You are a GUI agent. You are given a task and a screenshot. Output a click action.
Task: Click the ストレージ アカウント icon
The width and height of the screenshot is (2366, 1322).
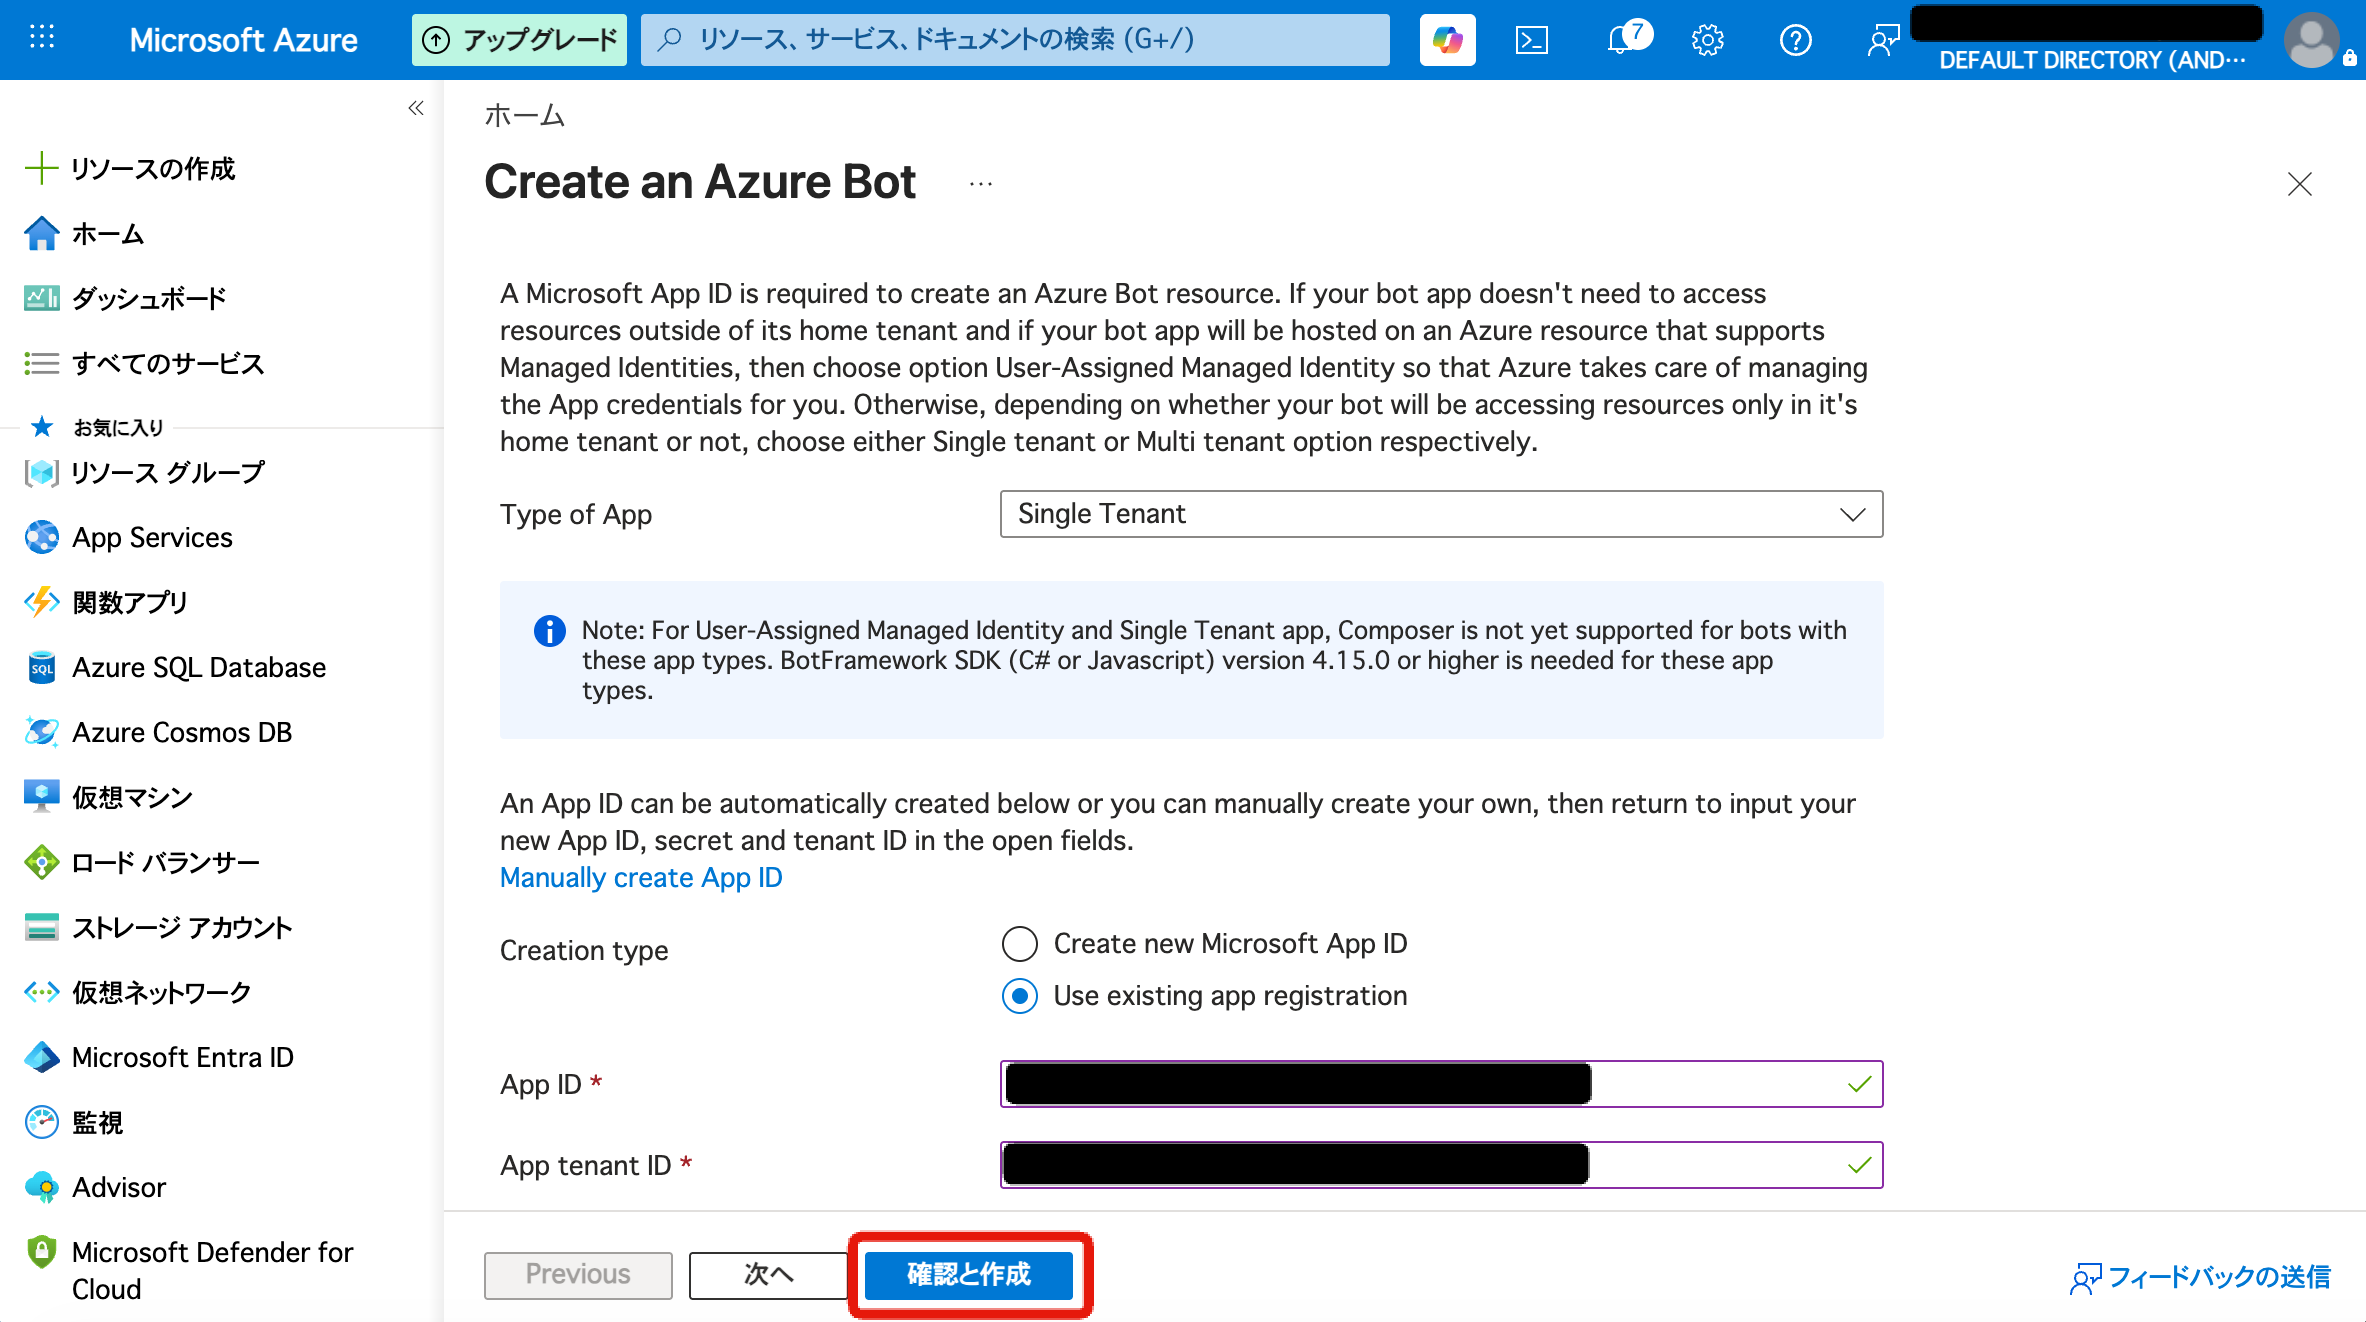click(x=41, y=927)
